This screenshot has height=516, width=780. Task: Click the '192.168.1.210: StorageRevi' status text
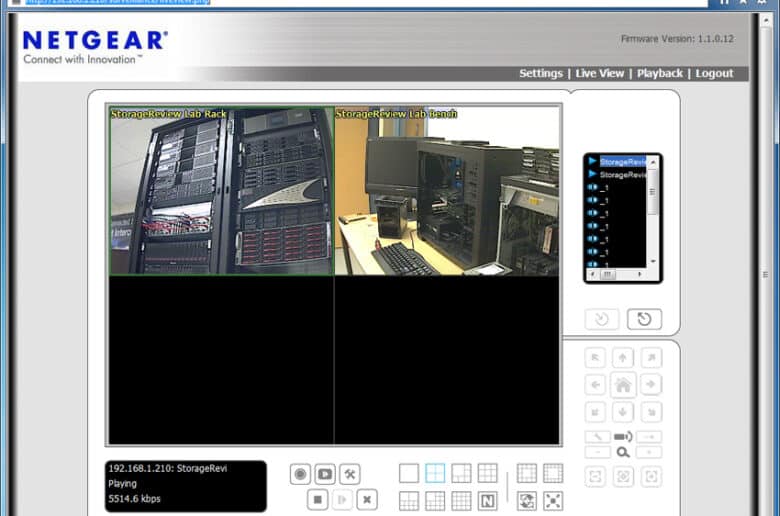click(x=168, y=469)
